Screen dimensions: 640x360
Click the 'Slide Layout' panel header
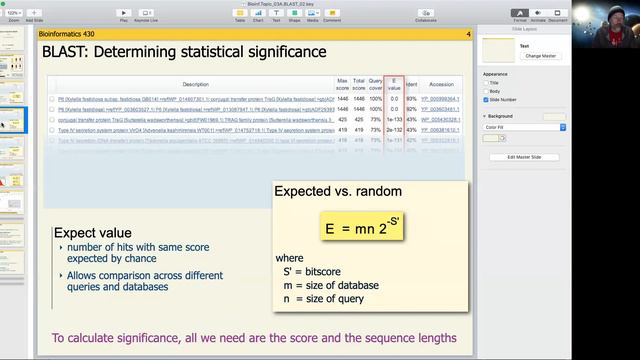coord(524,29)
